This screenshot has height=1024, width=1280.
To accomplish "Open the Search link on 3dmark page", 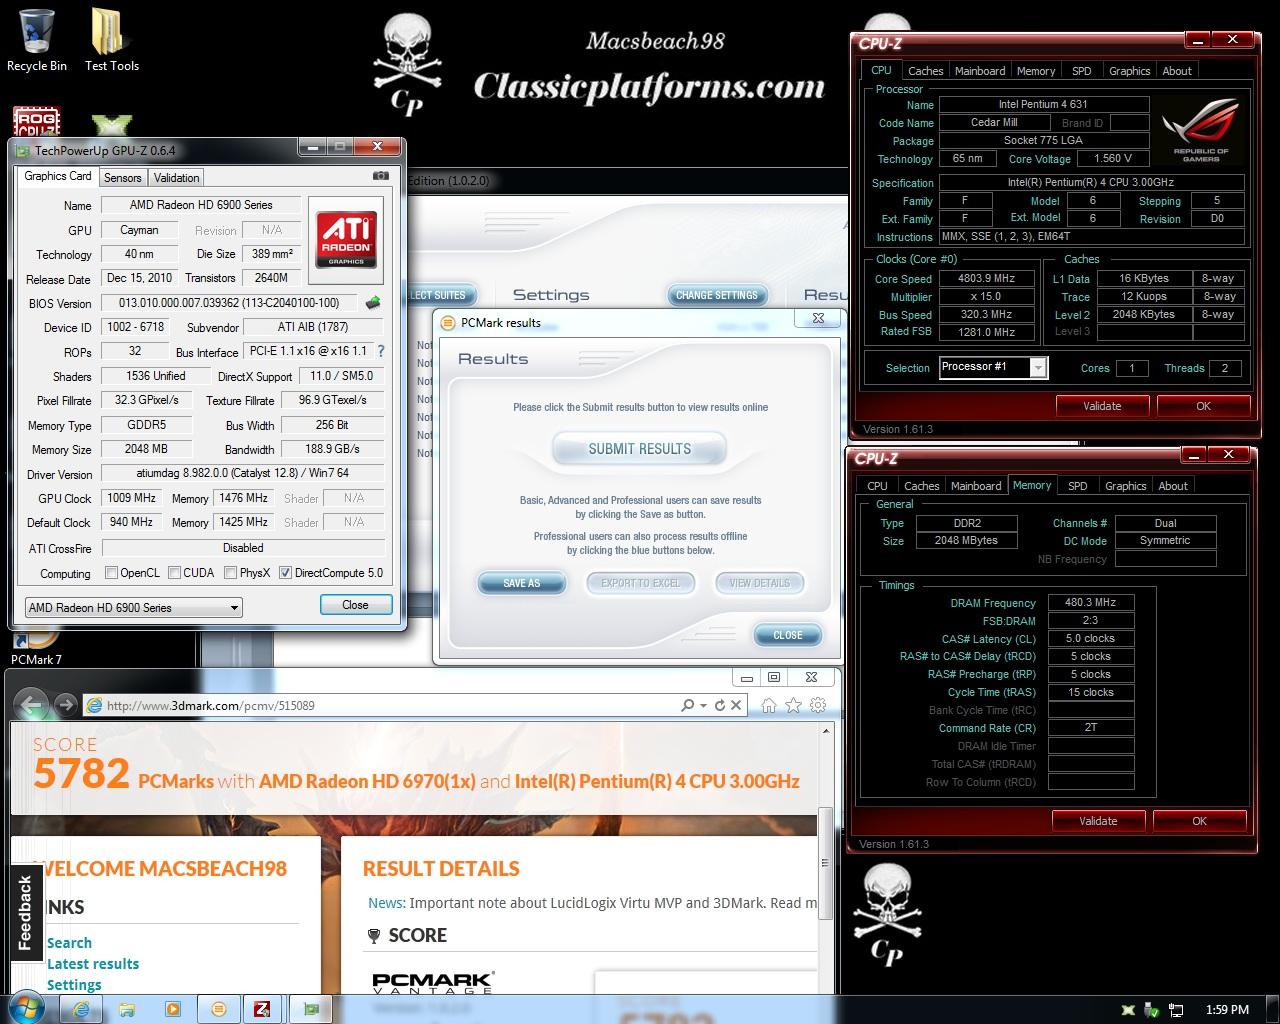I will click(69, 943).
